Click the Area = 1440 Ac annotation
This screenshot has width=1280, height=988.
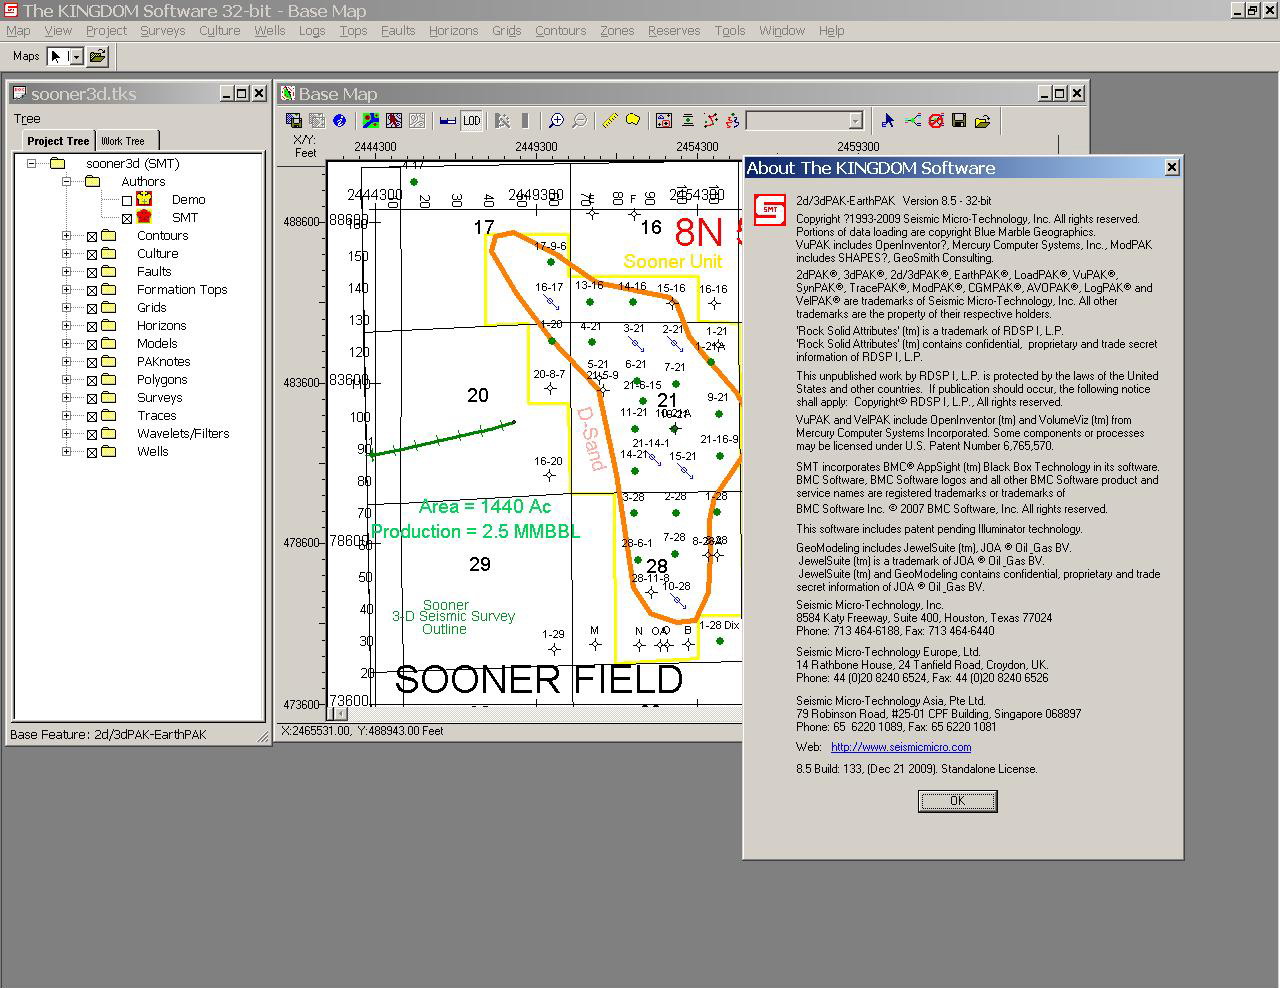pos(485,507)
